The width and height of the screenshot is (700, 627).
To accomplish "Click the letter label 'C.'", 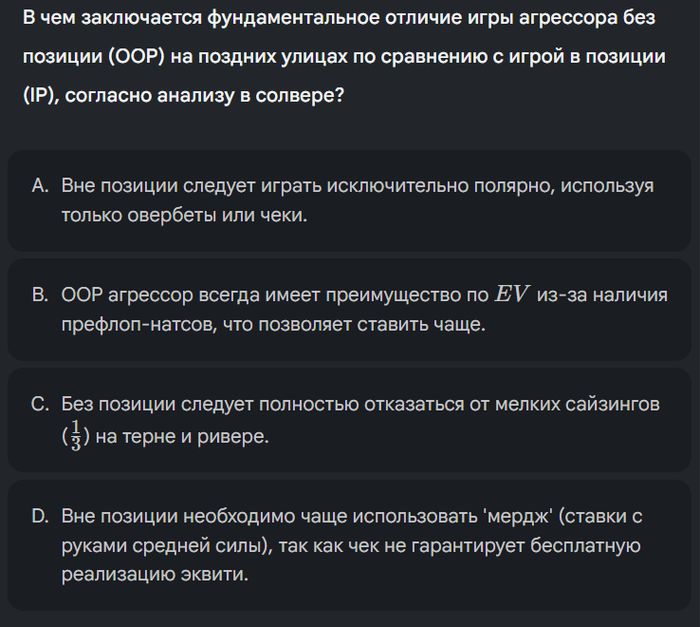I will 40,405.
